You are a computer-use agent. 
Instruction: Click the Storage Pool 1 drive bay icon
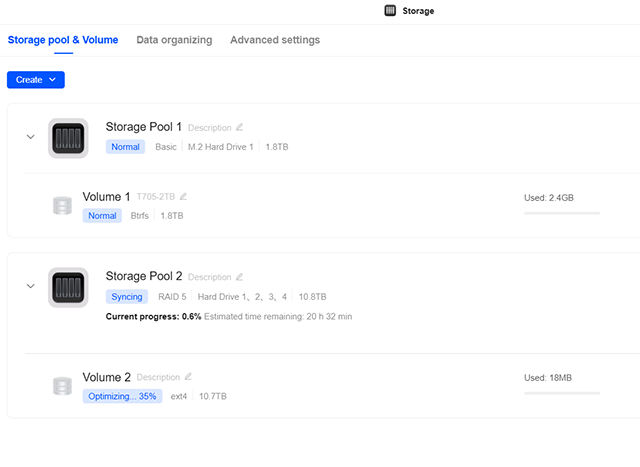click(68, 138)
